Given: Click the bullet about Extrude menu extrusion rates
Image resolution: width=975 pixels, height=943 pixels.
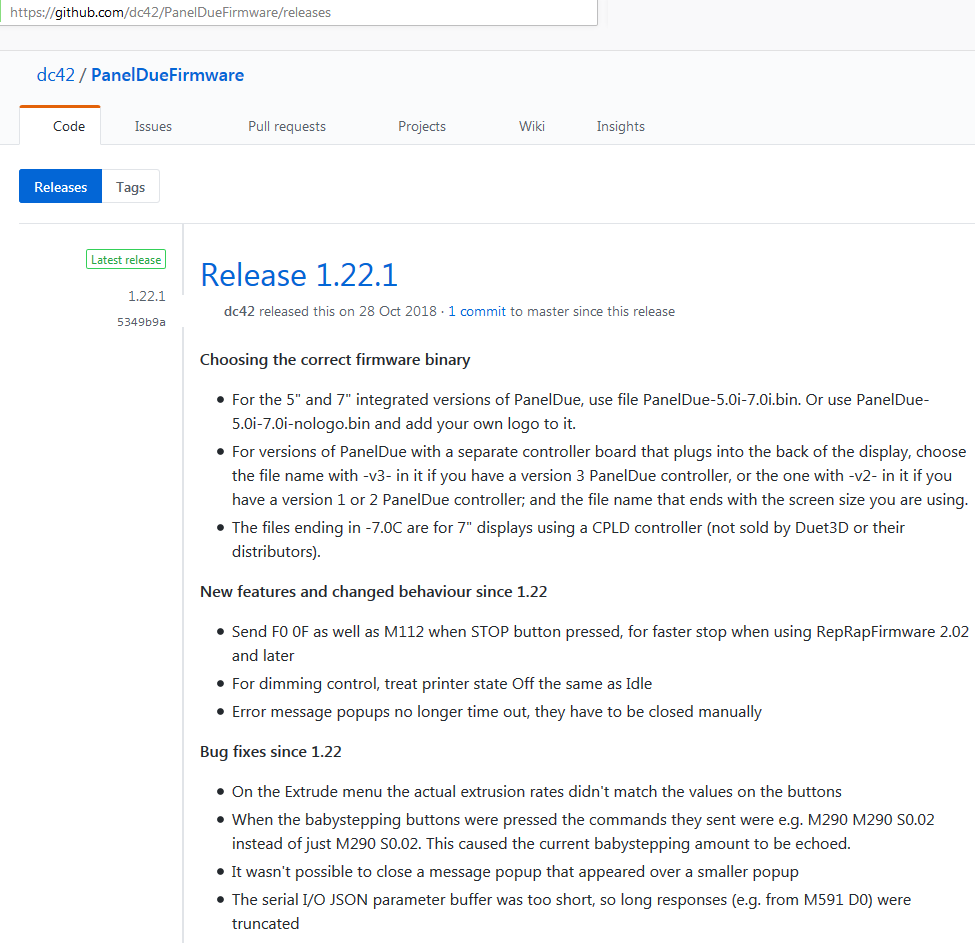Looking at the screenshot, I should [537, 792].
